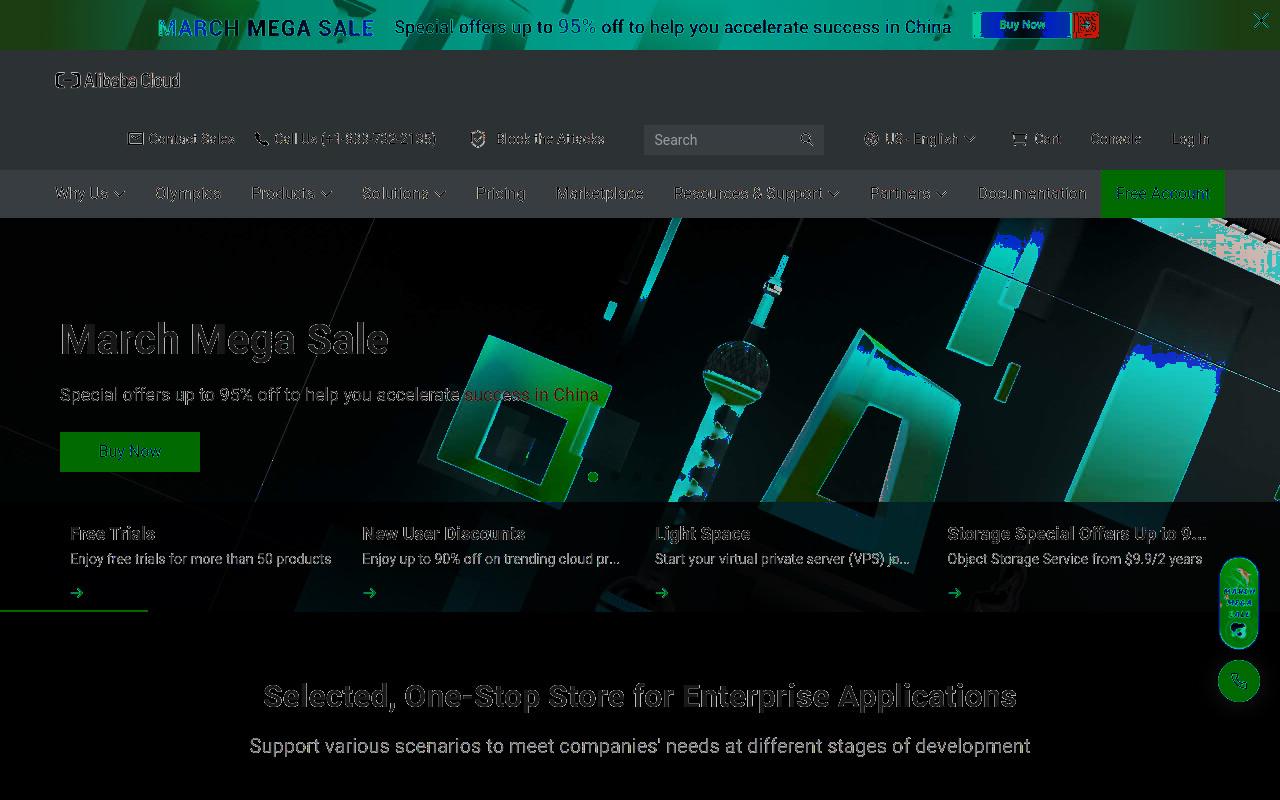Click the shield icon beside Block the Attacks

pyautogui.click(x=478, y=139)
